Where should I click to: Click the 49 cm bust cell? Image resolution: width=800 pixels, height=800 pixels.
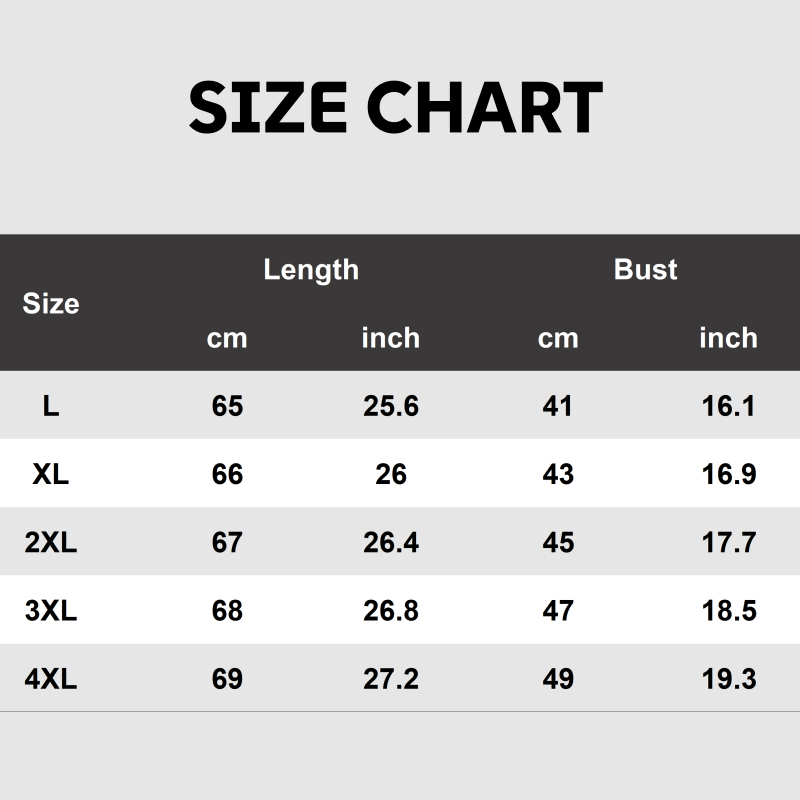(x=558, y=680)
